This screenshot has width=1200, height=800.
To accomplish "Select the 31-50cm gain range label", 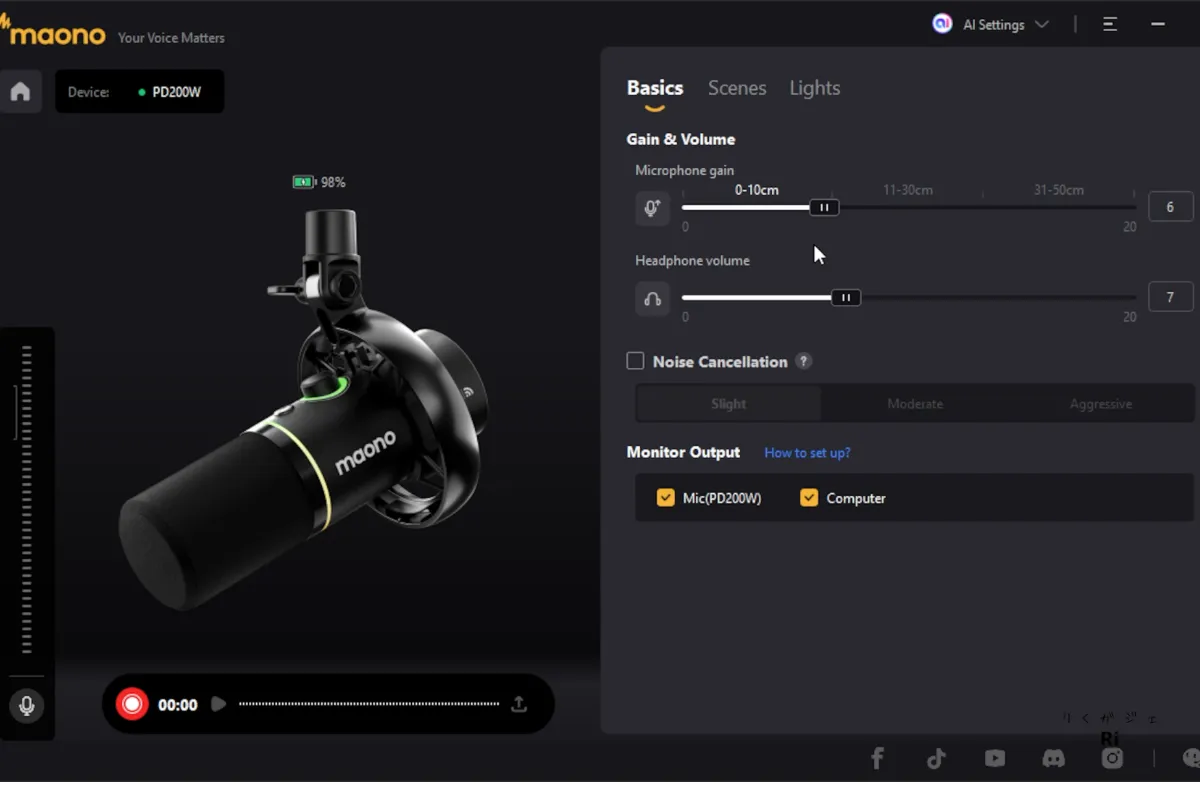I will click(x=1059, y=190).
